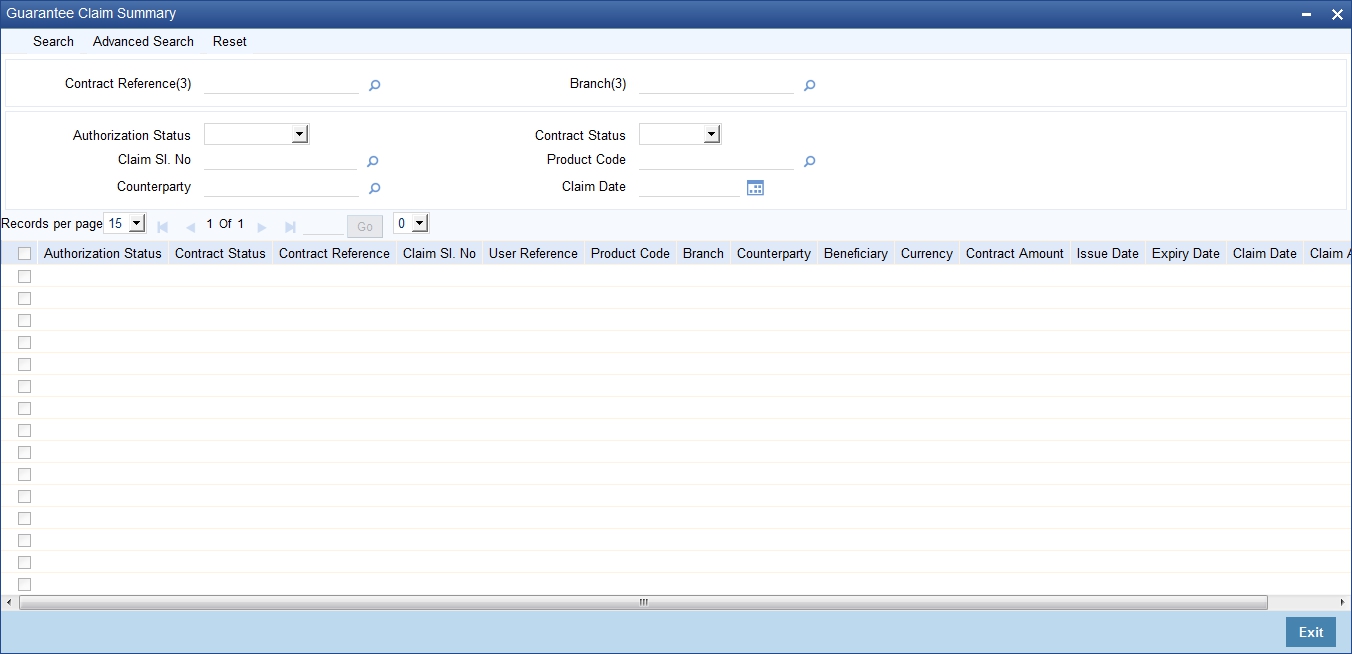Click the scrollbar right arrow
Image resolution: width=1352 pixels, height=654 pixels.
1343,603
